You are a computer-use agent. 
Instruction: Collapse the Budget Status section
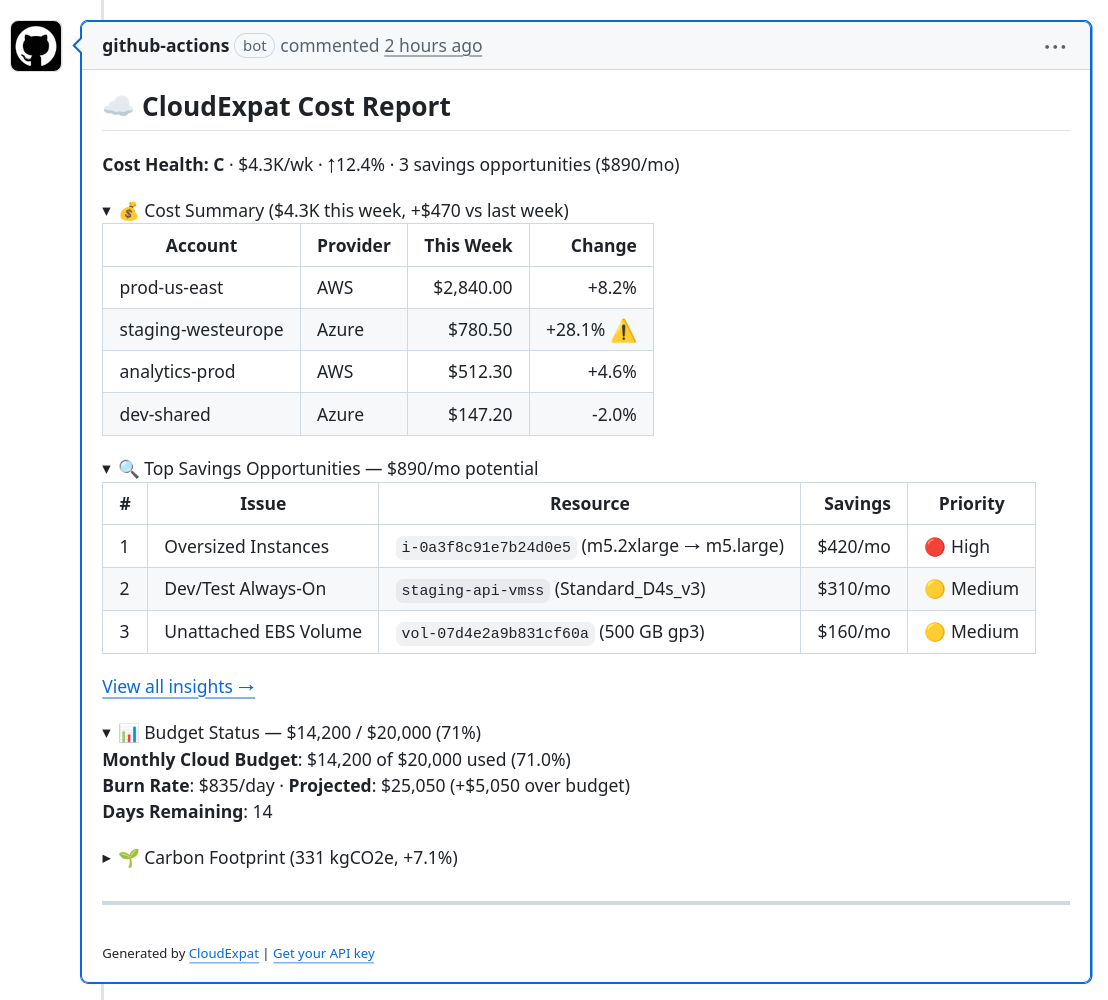pos(107,732)
